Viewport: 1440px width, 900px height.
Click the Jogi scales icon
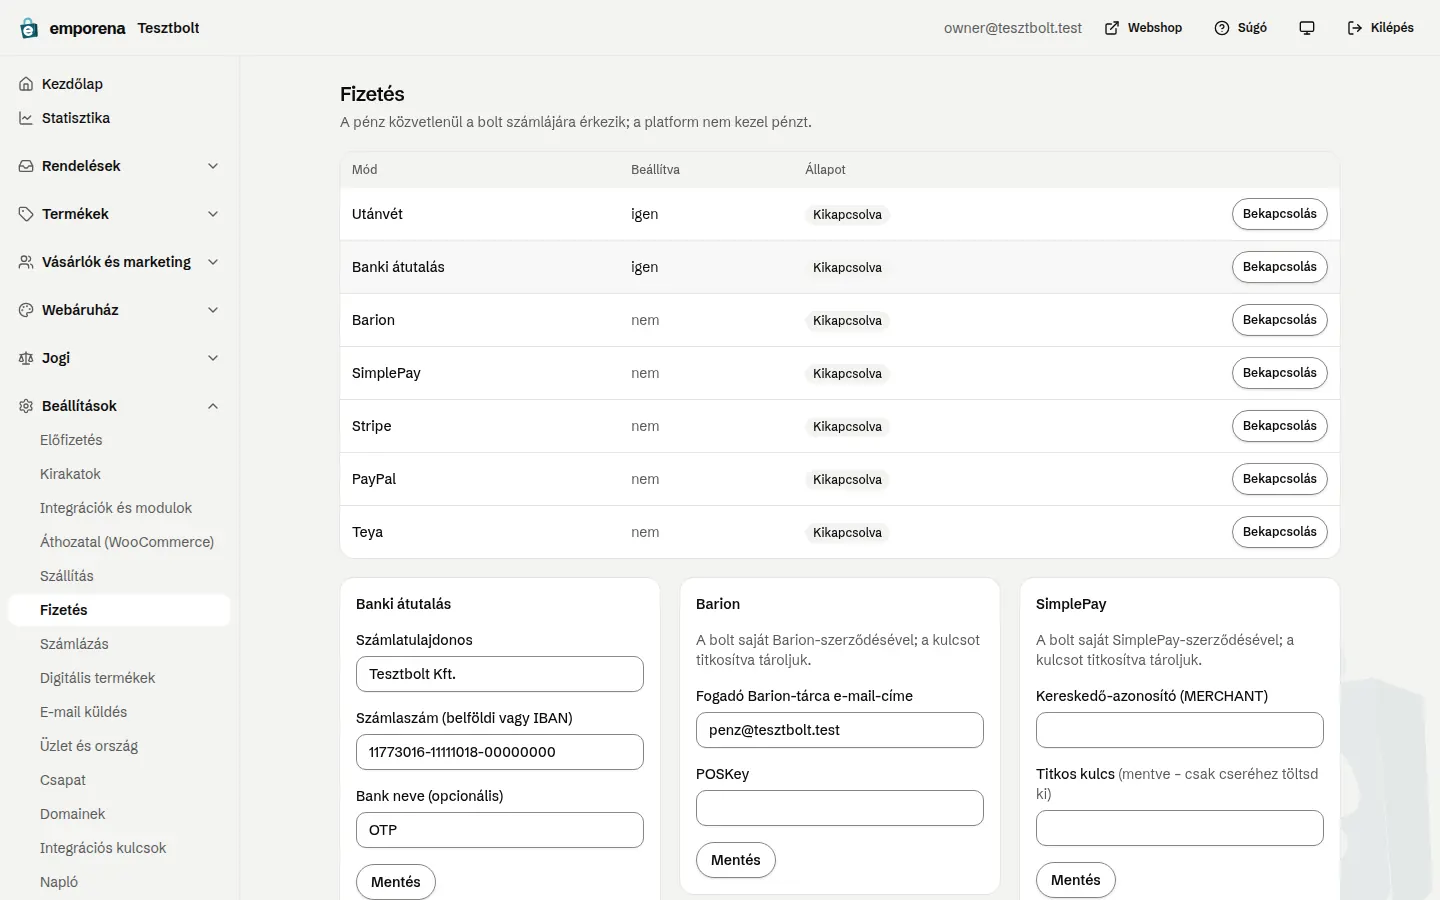(26, 358)
